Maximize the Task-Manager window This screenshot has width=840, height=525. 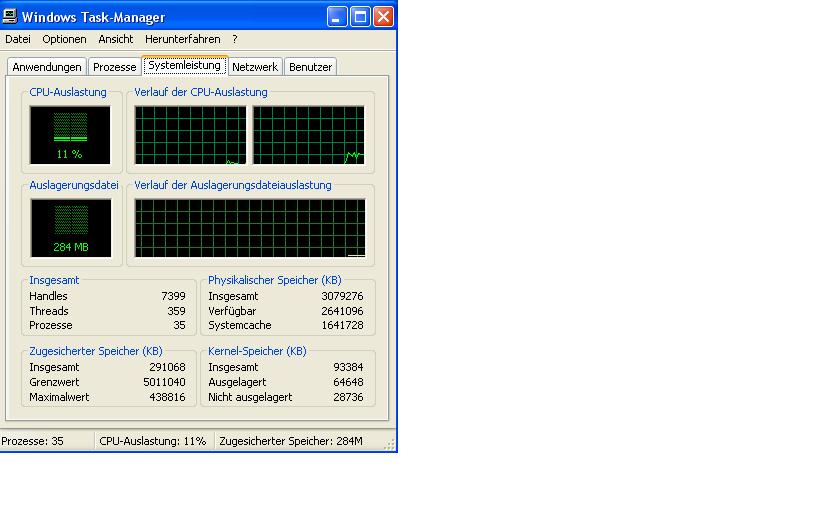pyautogui.click(x=360, y=17)
